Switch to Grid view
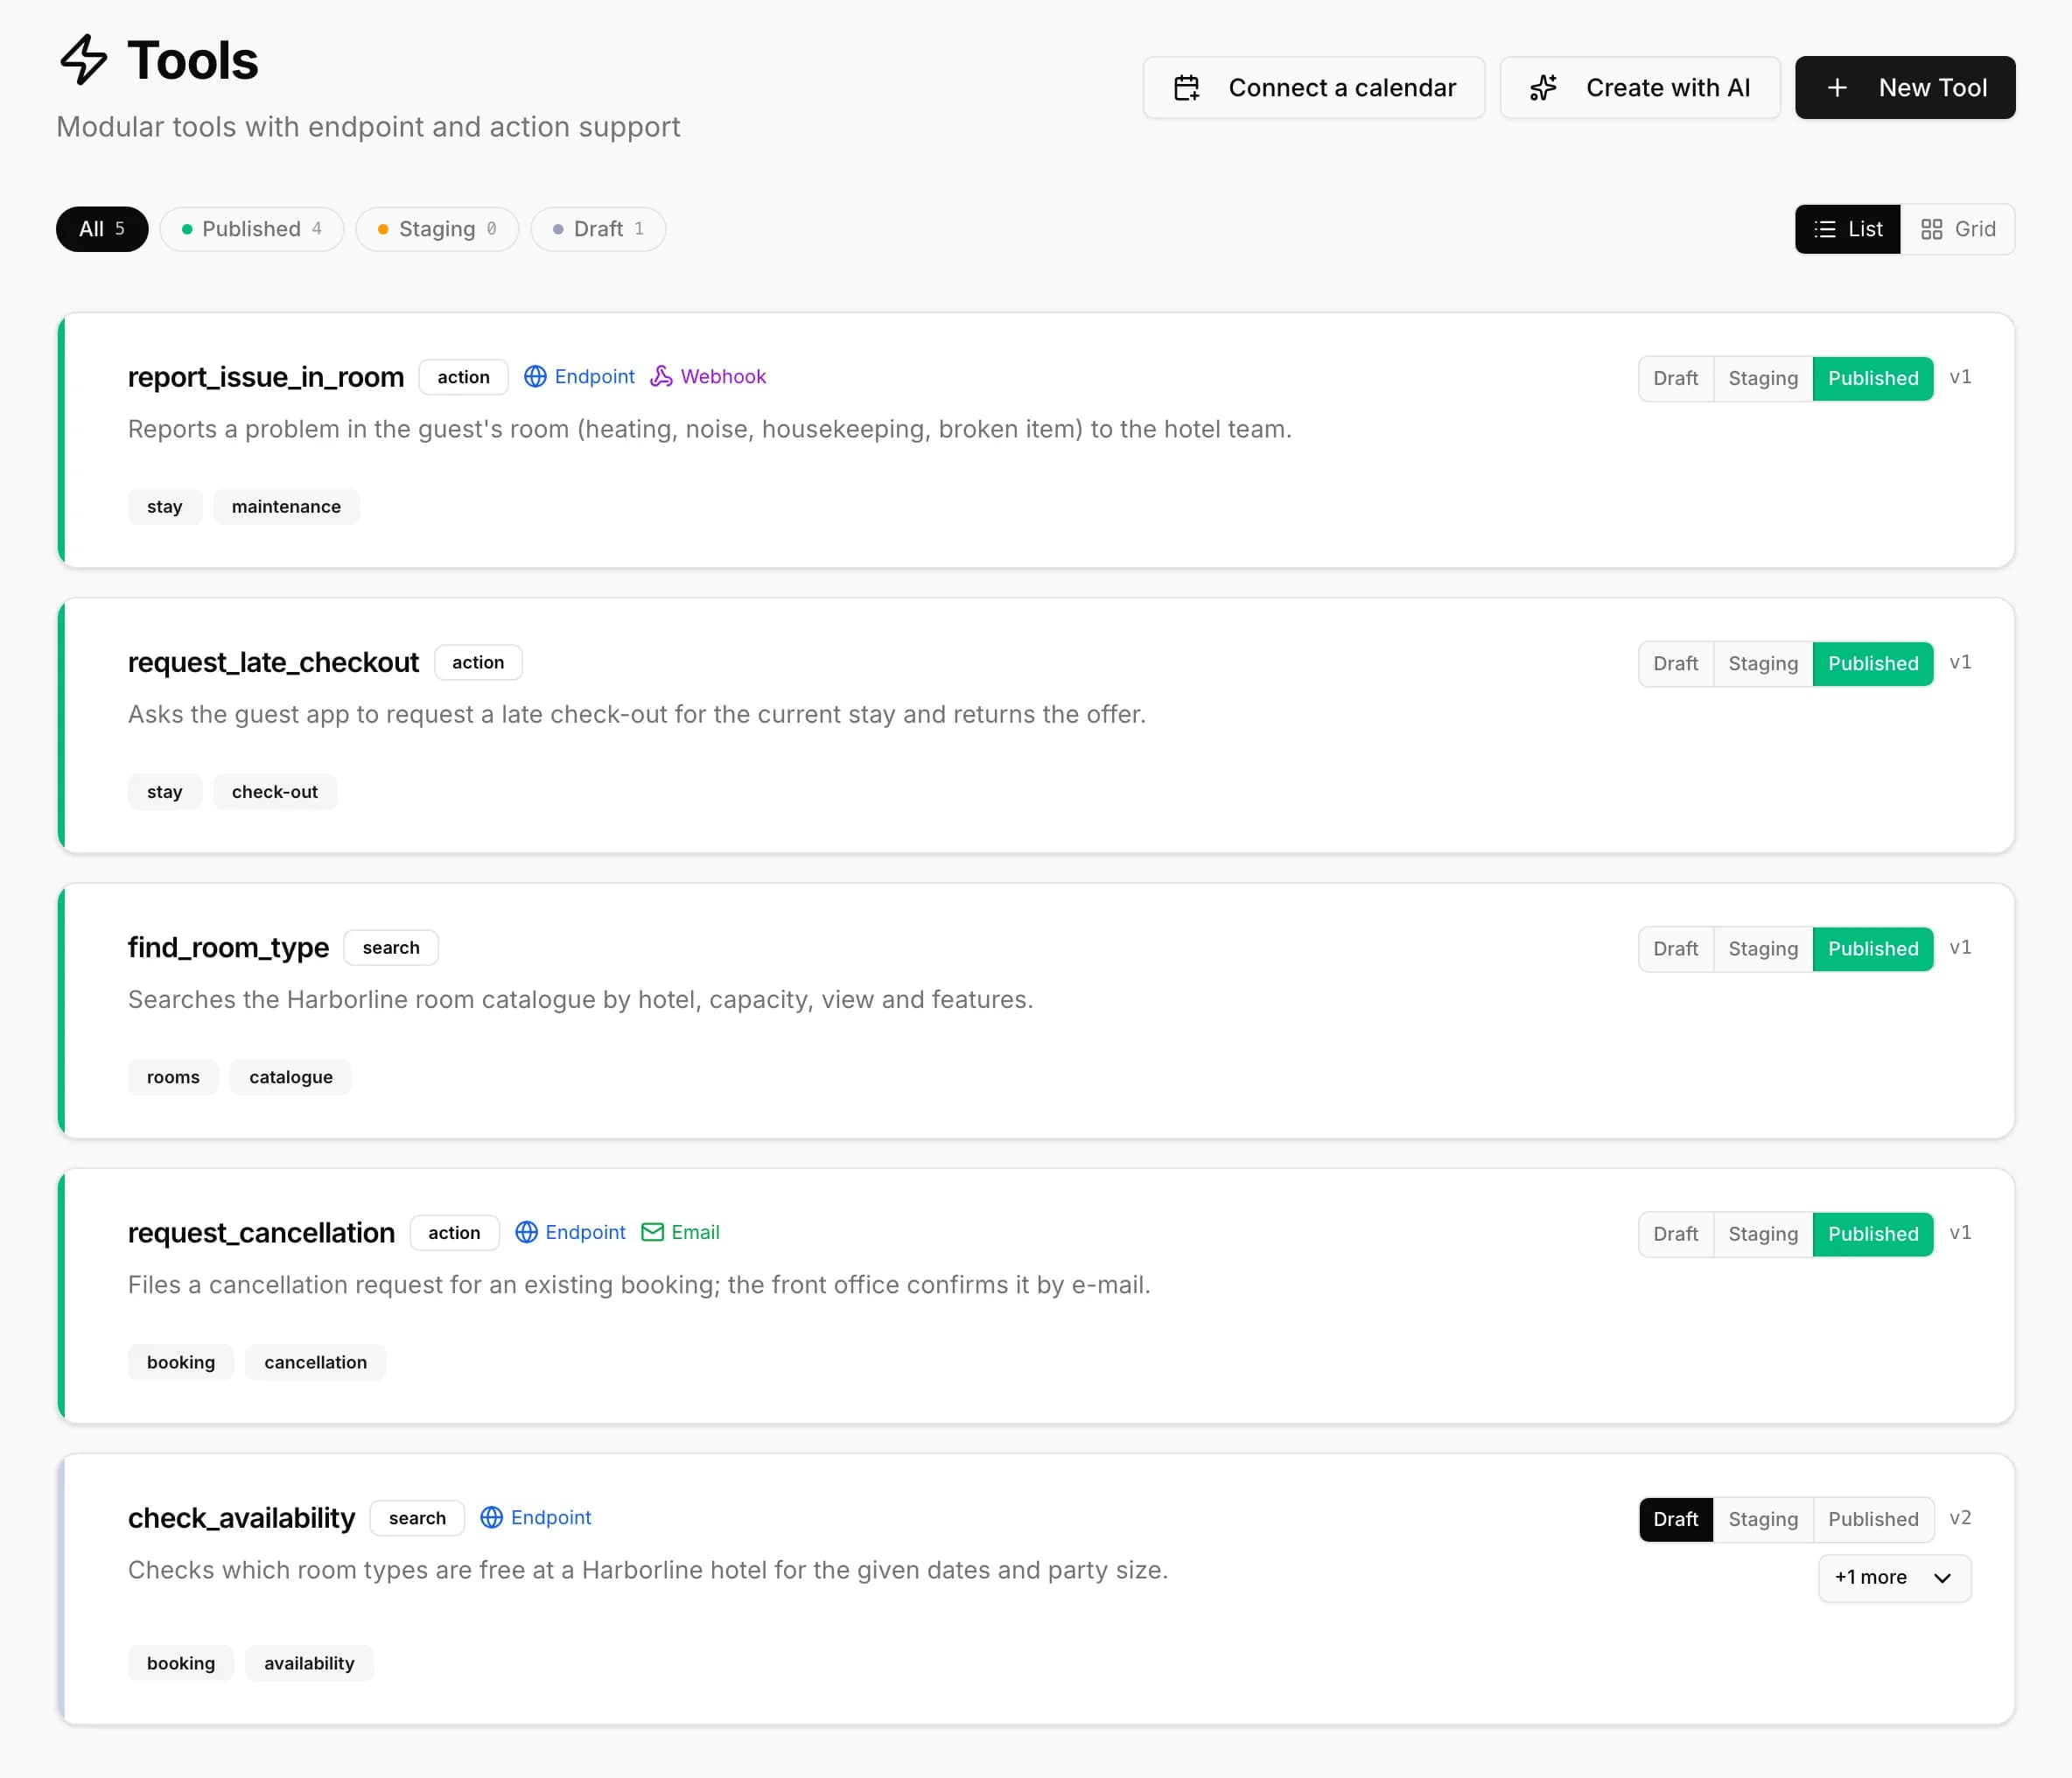The height and width of the screenshot is (1778, 2072). click(x=1958, y=229)
